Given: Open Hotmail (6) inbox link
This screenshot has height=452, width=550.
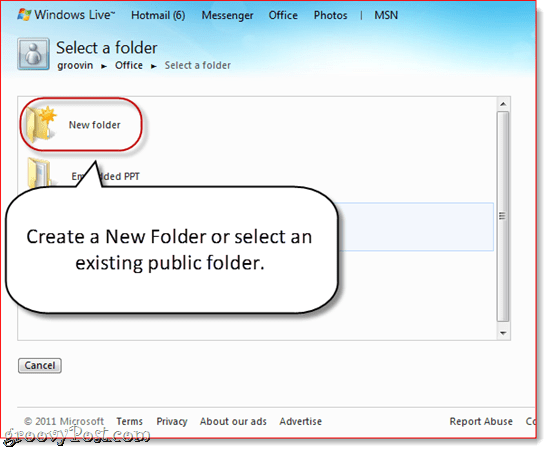Looking at the screenshot, I should pos(158,15).
